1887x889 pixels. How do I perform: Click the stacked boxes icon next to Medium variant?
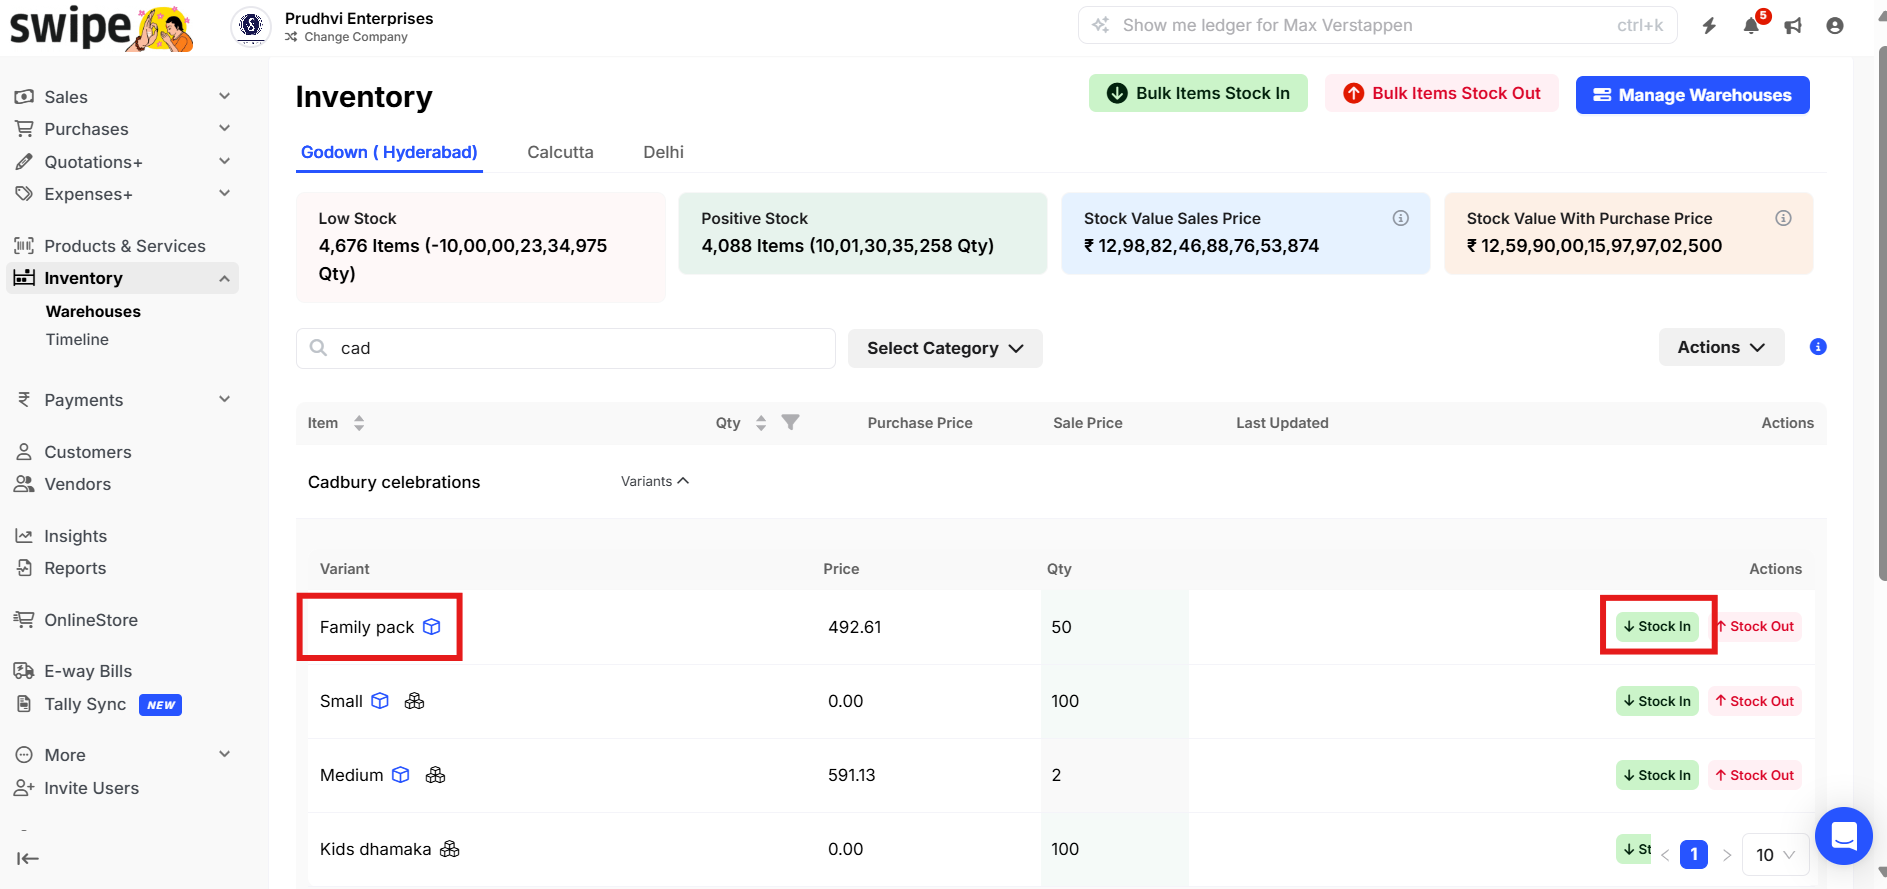(435, 775)
